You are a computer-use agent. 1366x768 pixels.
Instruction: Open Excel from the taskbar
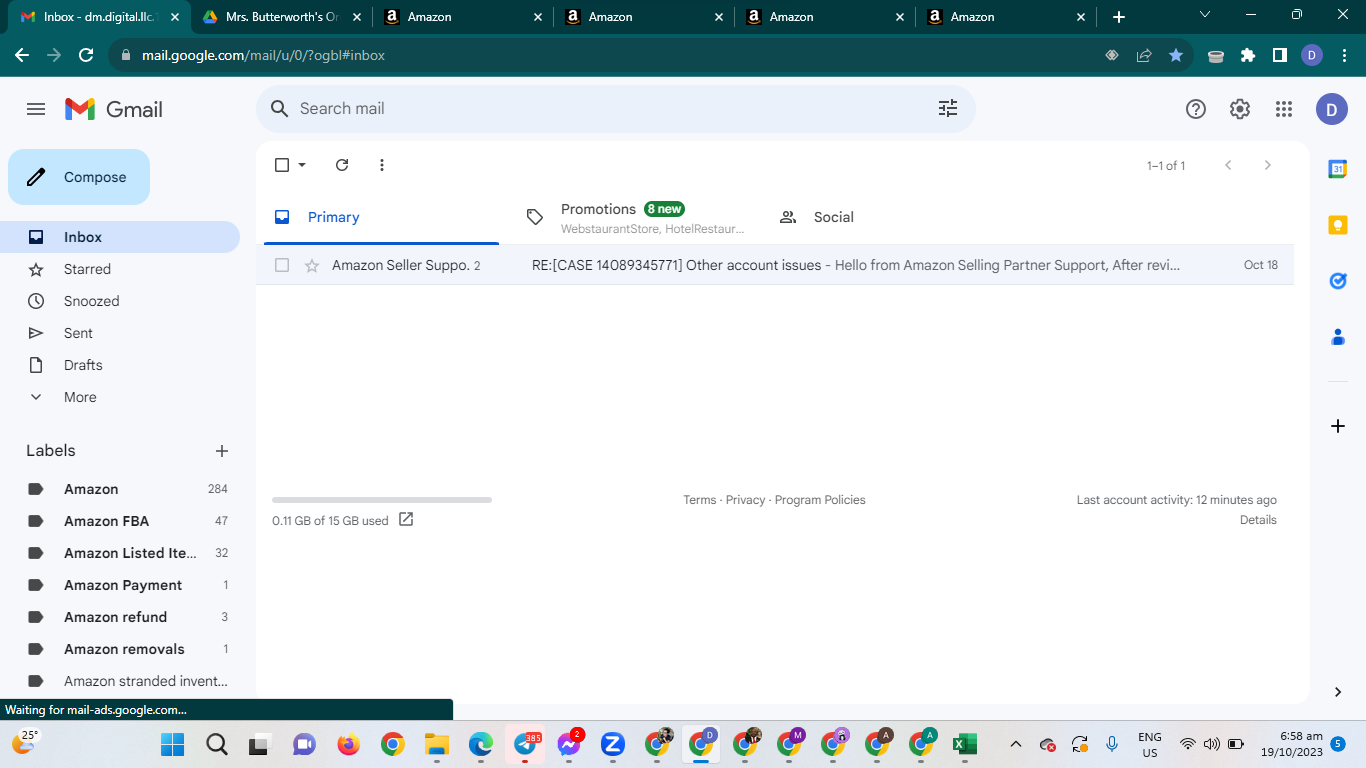(x=964, y=744)
